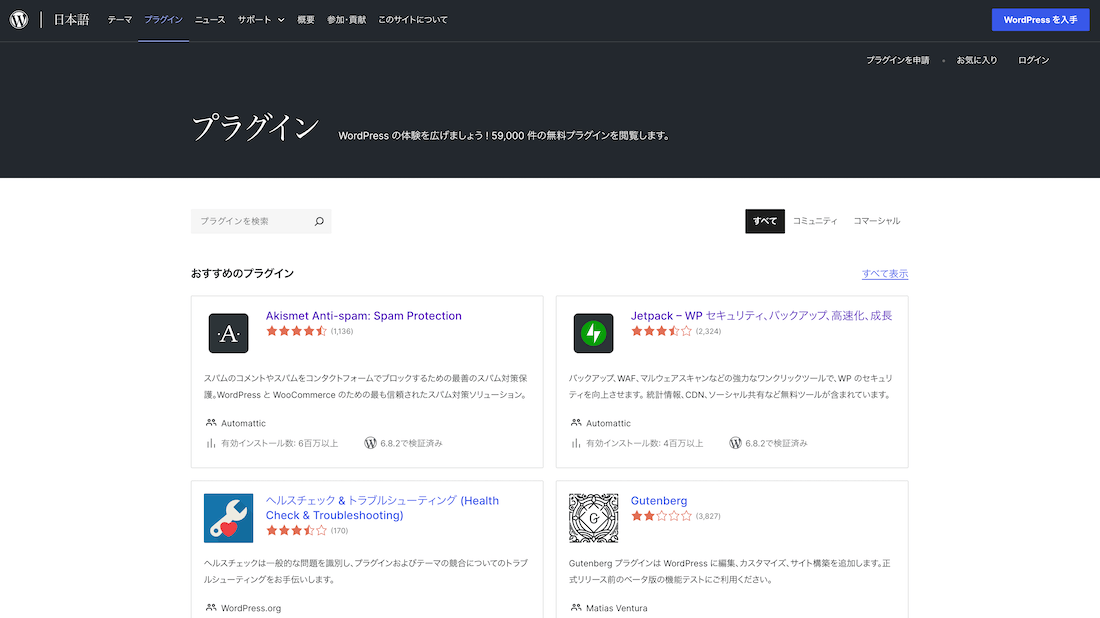1100x618 pixels.
Task: Select the コミュニティ filter tab
Action: 815,221
